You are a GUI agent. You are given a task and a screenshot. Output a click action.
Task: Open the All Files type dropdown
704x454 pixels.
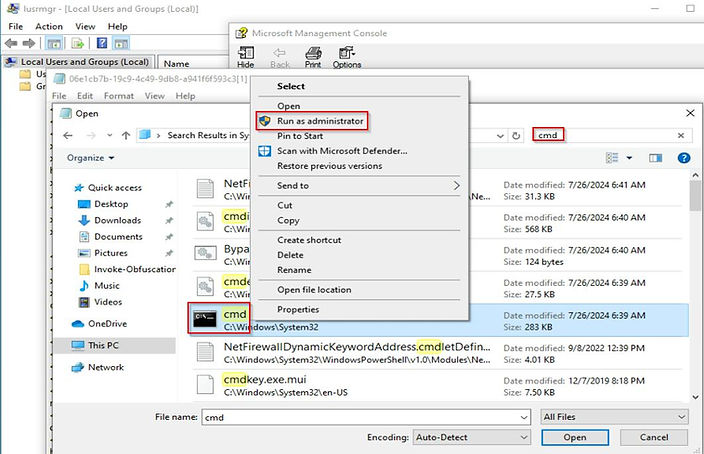pyautogui.click(x=614, y=417)
